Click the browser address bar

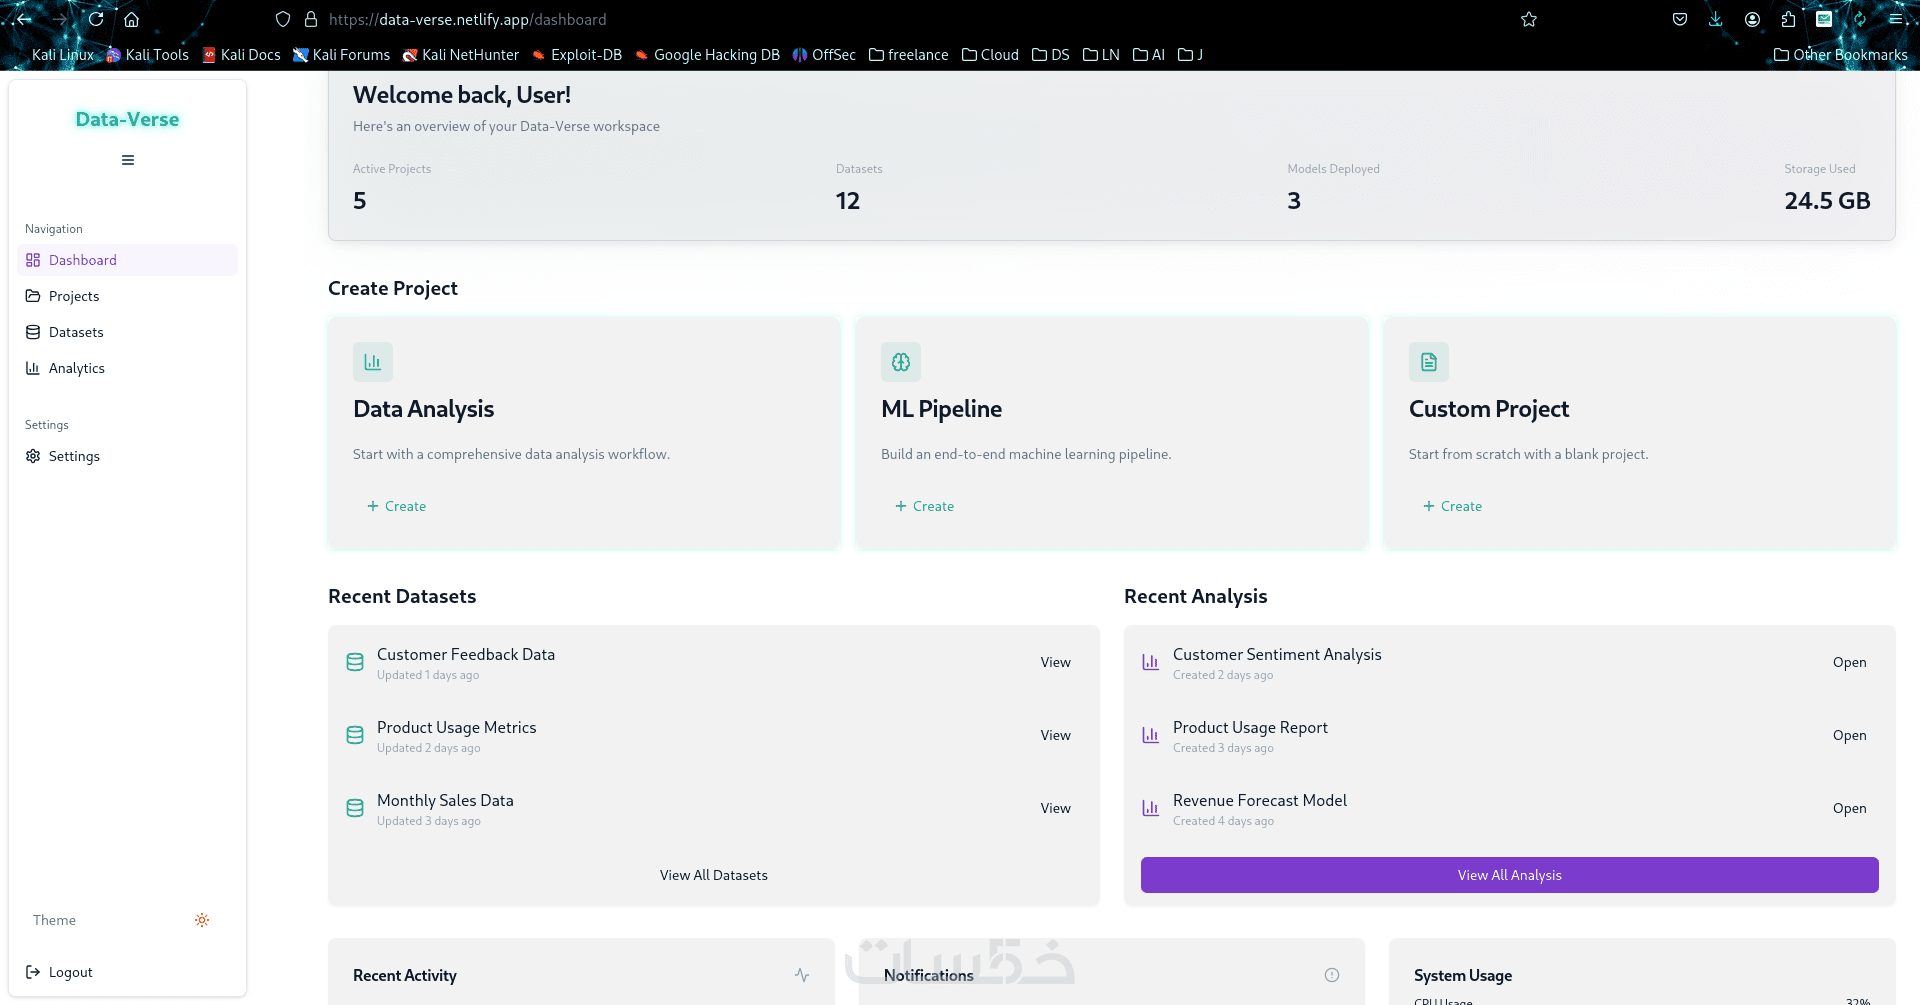pyautogui.click(x=900, y=19)
